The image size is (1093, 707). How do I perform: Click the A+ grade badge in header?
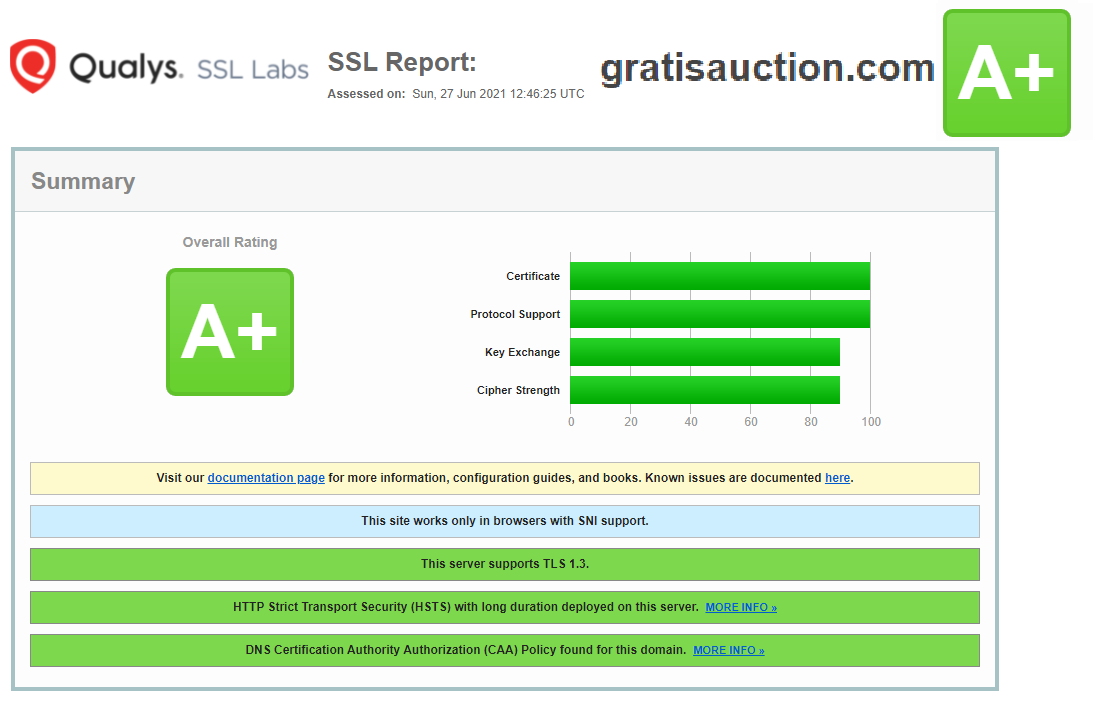(1007, 73)
